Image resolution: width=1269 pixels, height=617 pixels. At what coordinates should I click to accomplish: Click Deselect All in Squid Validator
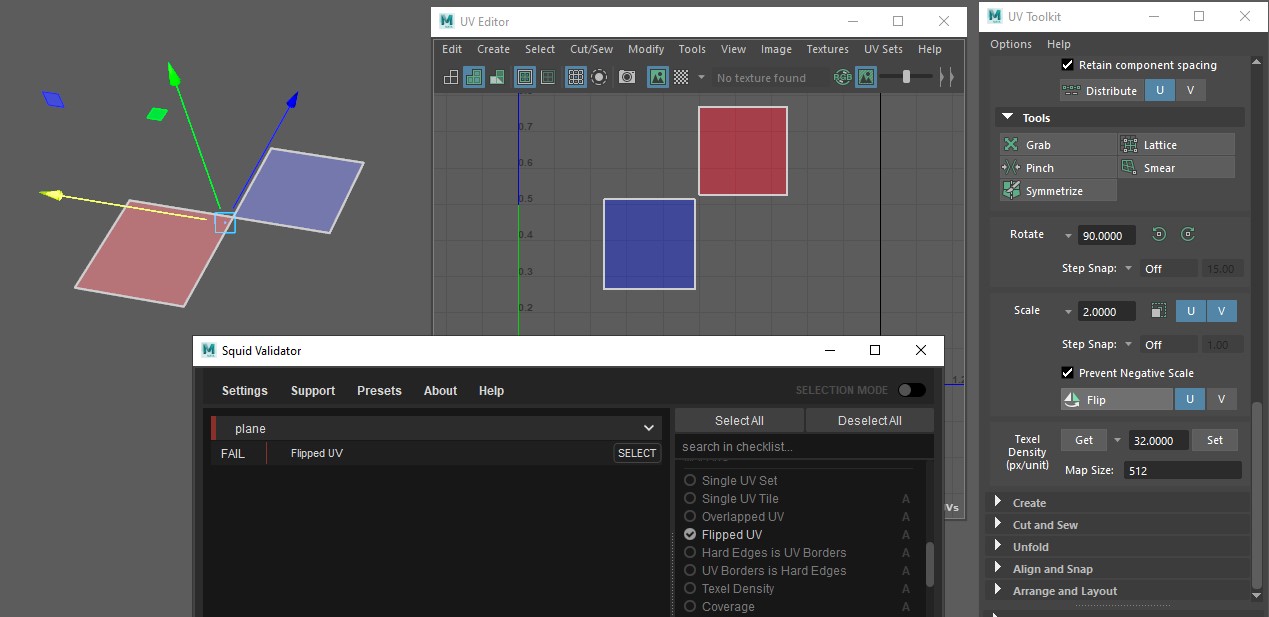(870, 421)
